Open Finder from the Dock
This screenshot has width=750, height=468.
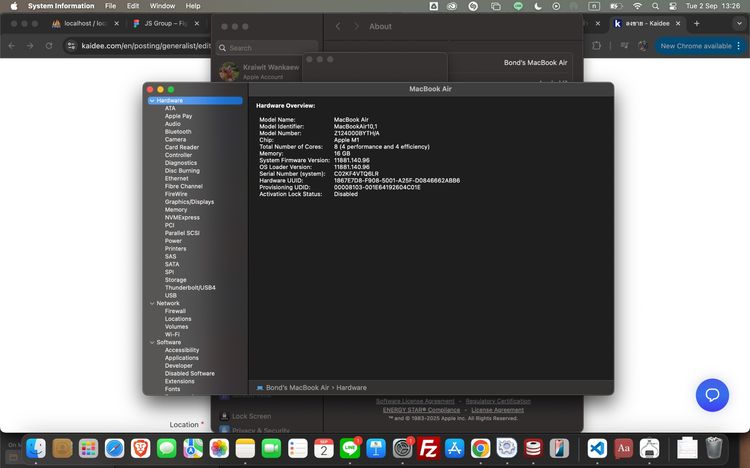(36, 448)
